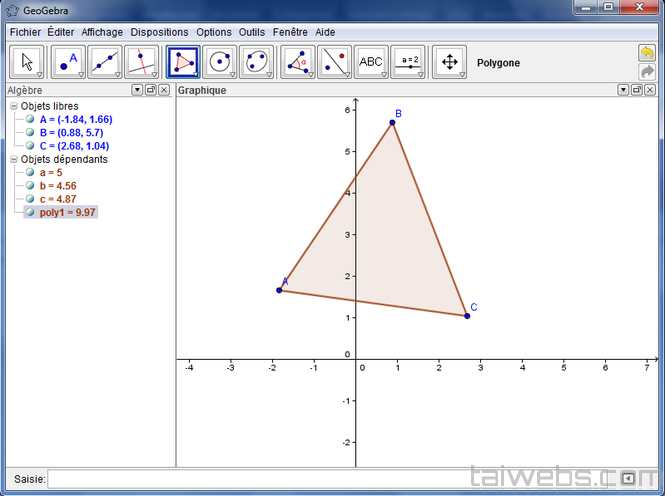The height and width of the screenshot is (496, 665).
Task: Open the Graphique panel style dropdown arrow
Action: 623,90
